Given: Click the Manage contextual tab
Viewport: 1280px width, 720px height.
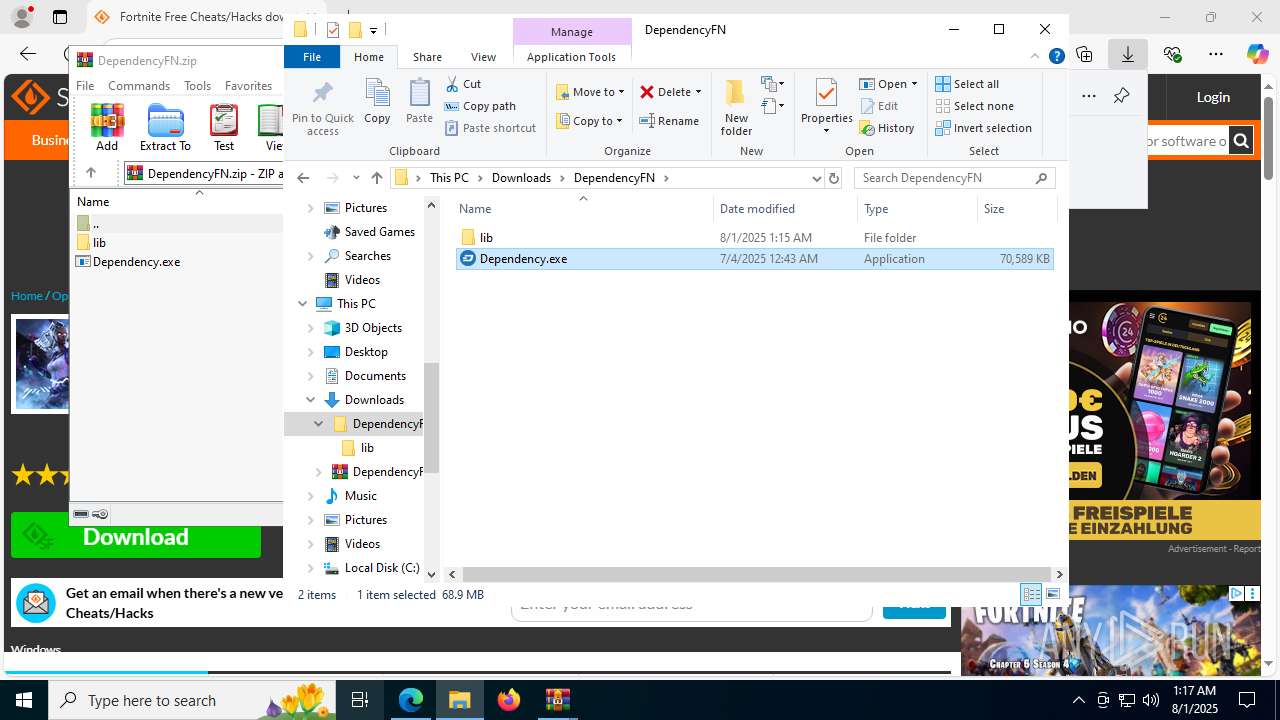Looking at the screenshot, I should 571,32.
